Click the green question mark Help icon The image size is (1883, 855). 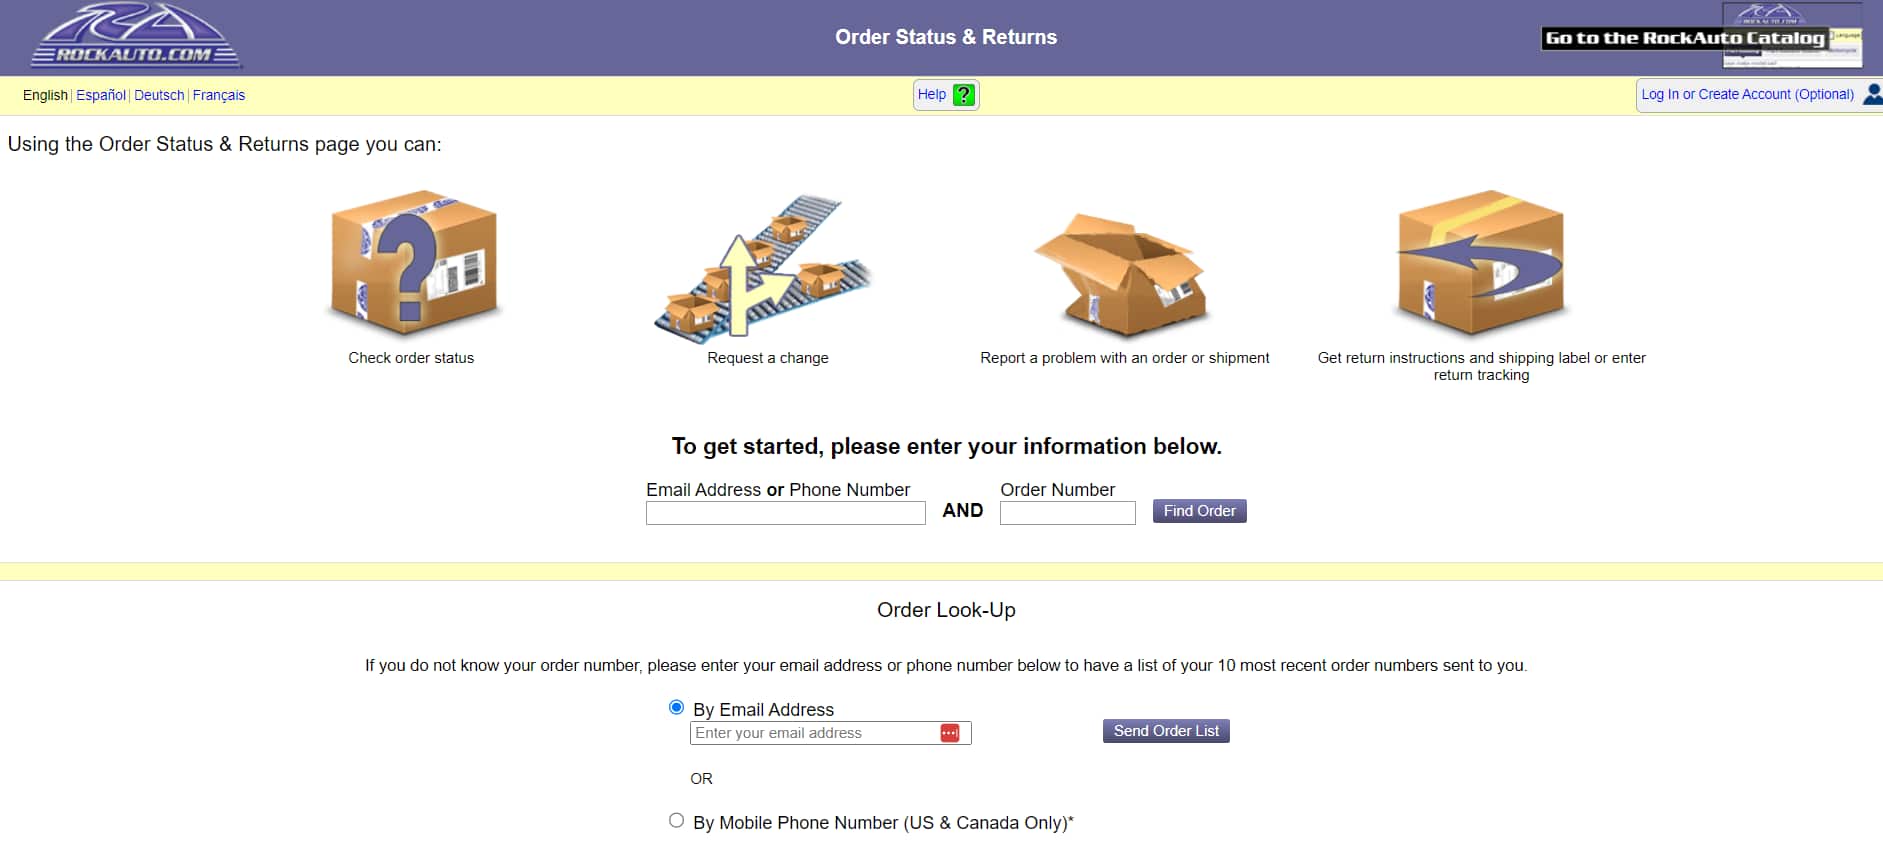click(x=963, y=95)
